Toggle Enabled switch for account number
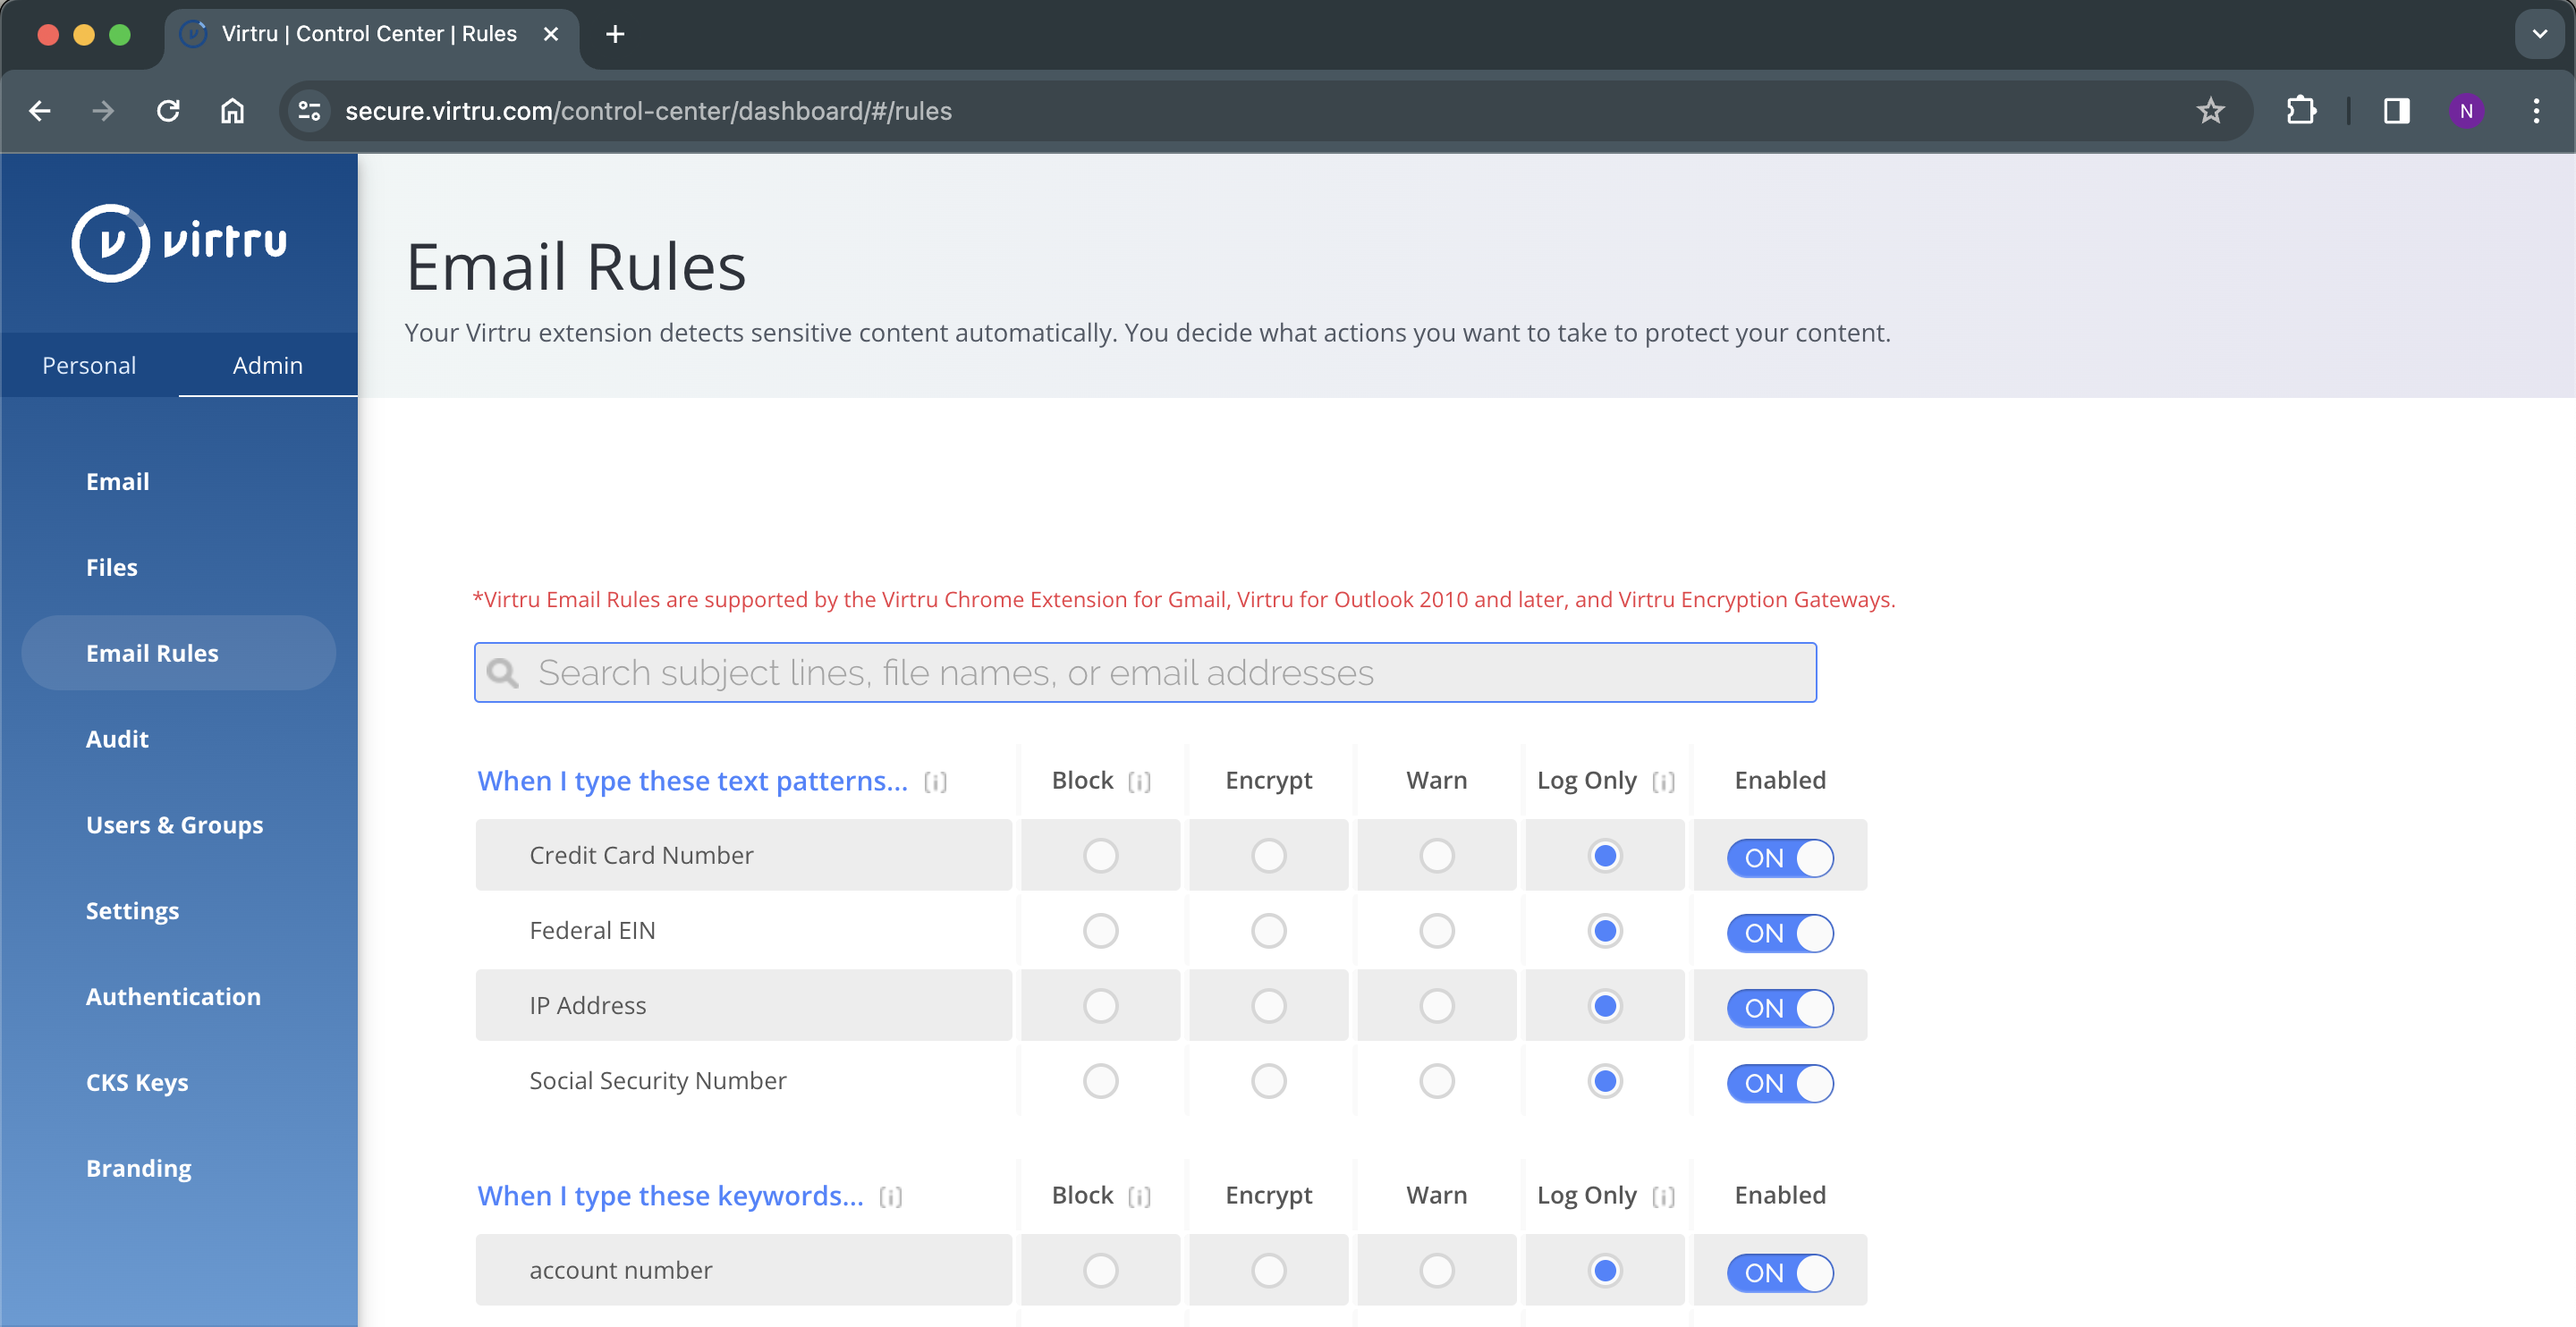 [1780, 1273]
